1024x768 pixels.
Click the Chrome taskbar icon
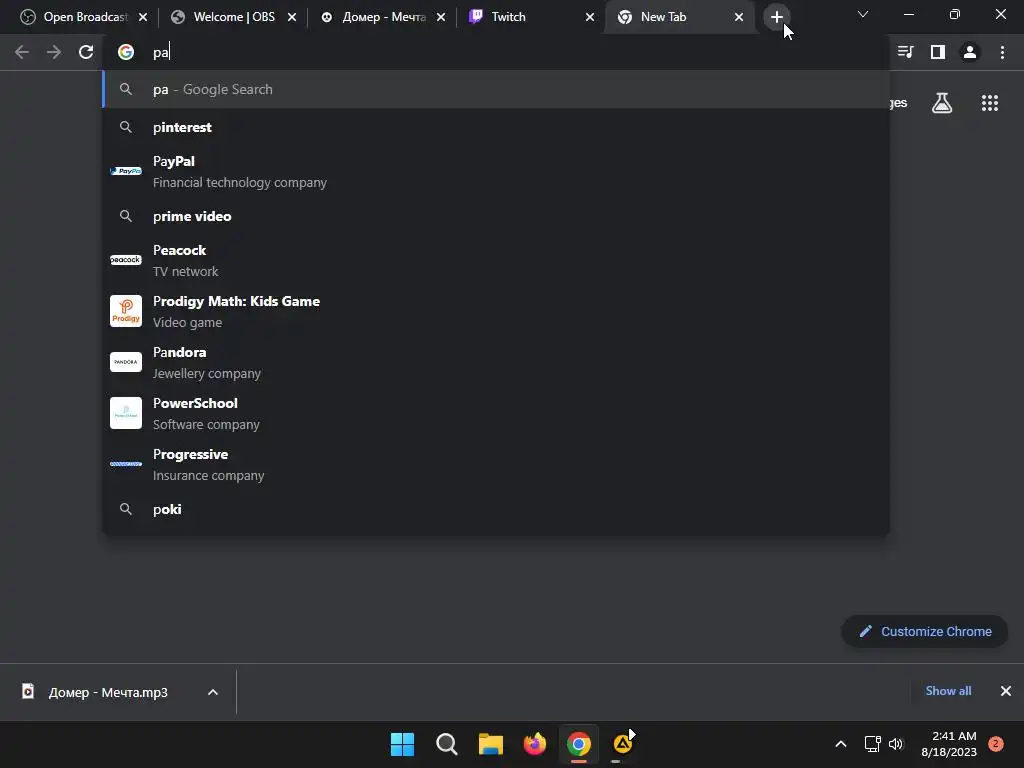579,744
